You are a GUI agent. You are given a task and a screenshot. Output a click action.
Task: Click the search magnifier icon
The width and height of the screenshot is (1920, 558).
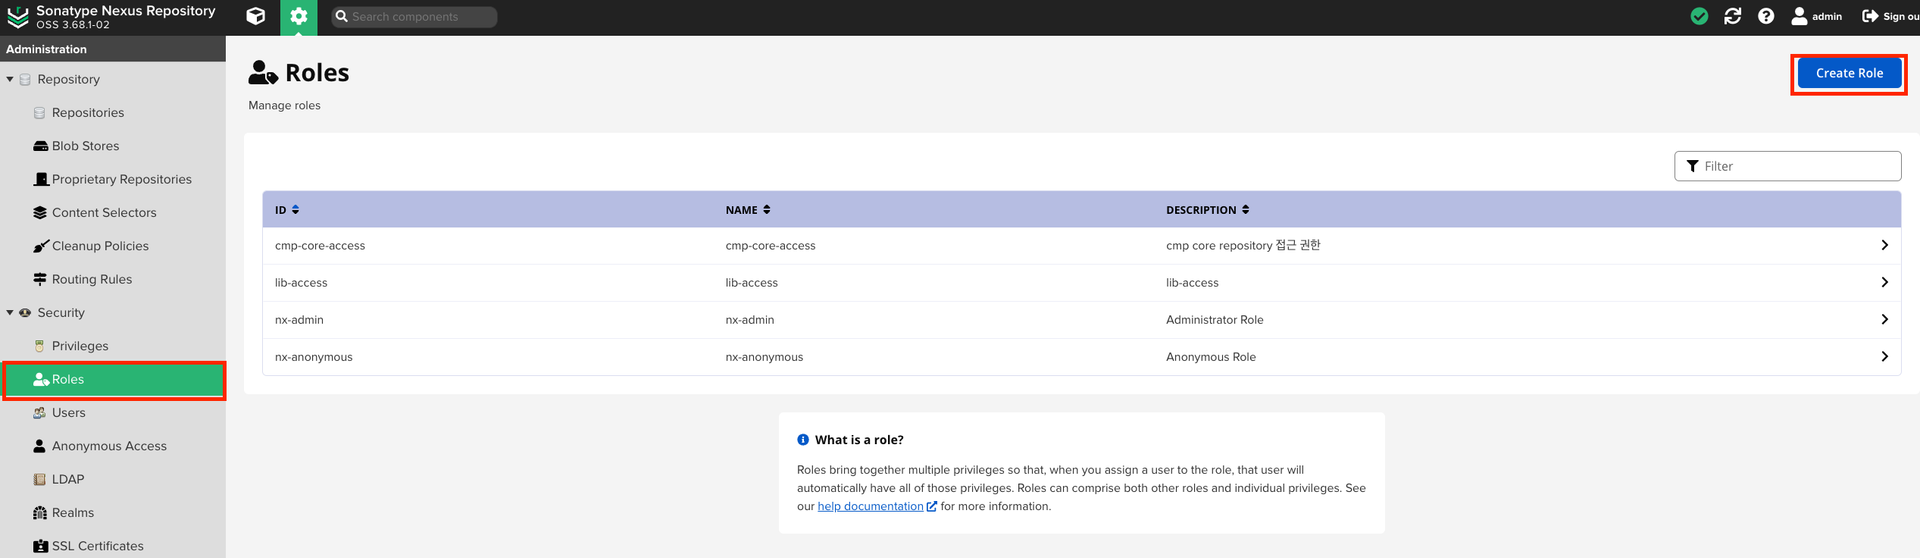pos(341,16)
